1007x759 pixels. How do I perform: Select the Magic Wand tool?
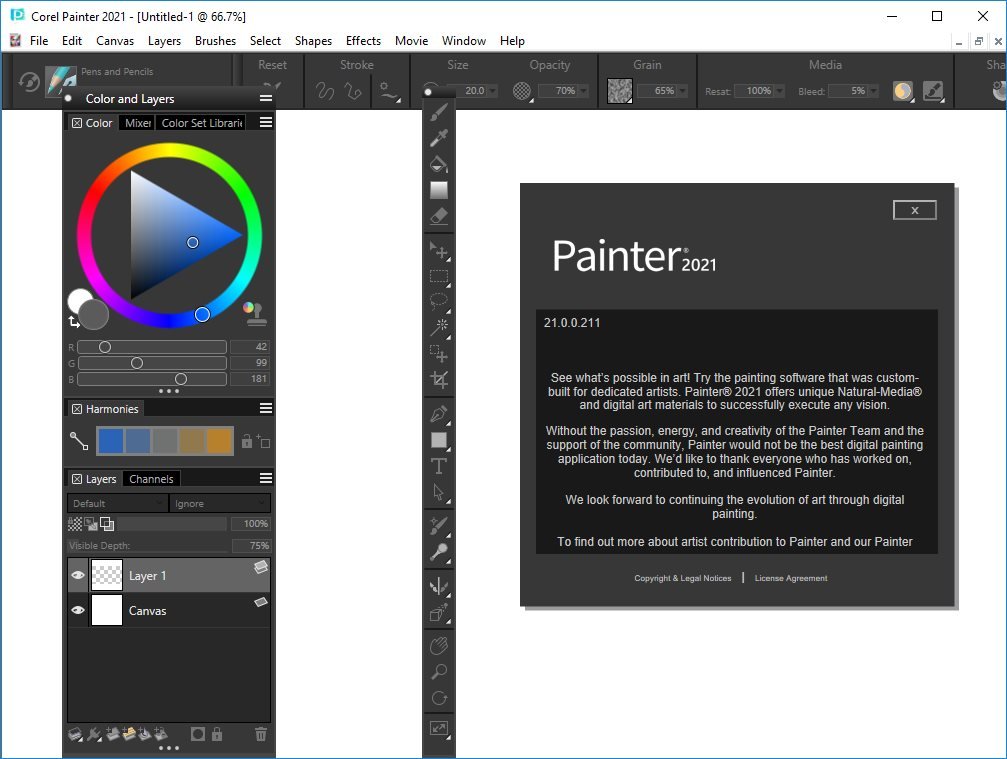(439, 327)
